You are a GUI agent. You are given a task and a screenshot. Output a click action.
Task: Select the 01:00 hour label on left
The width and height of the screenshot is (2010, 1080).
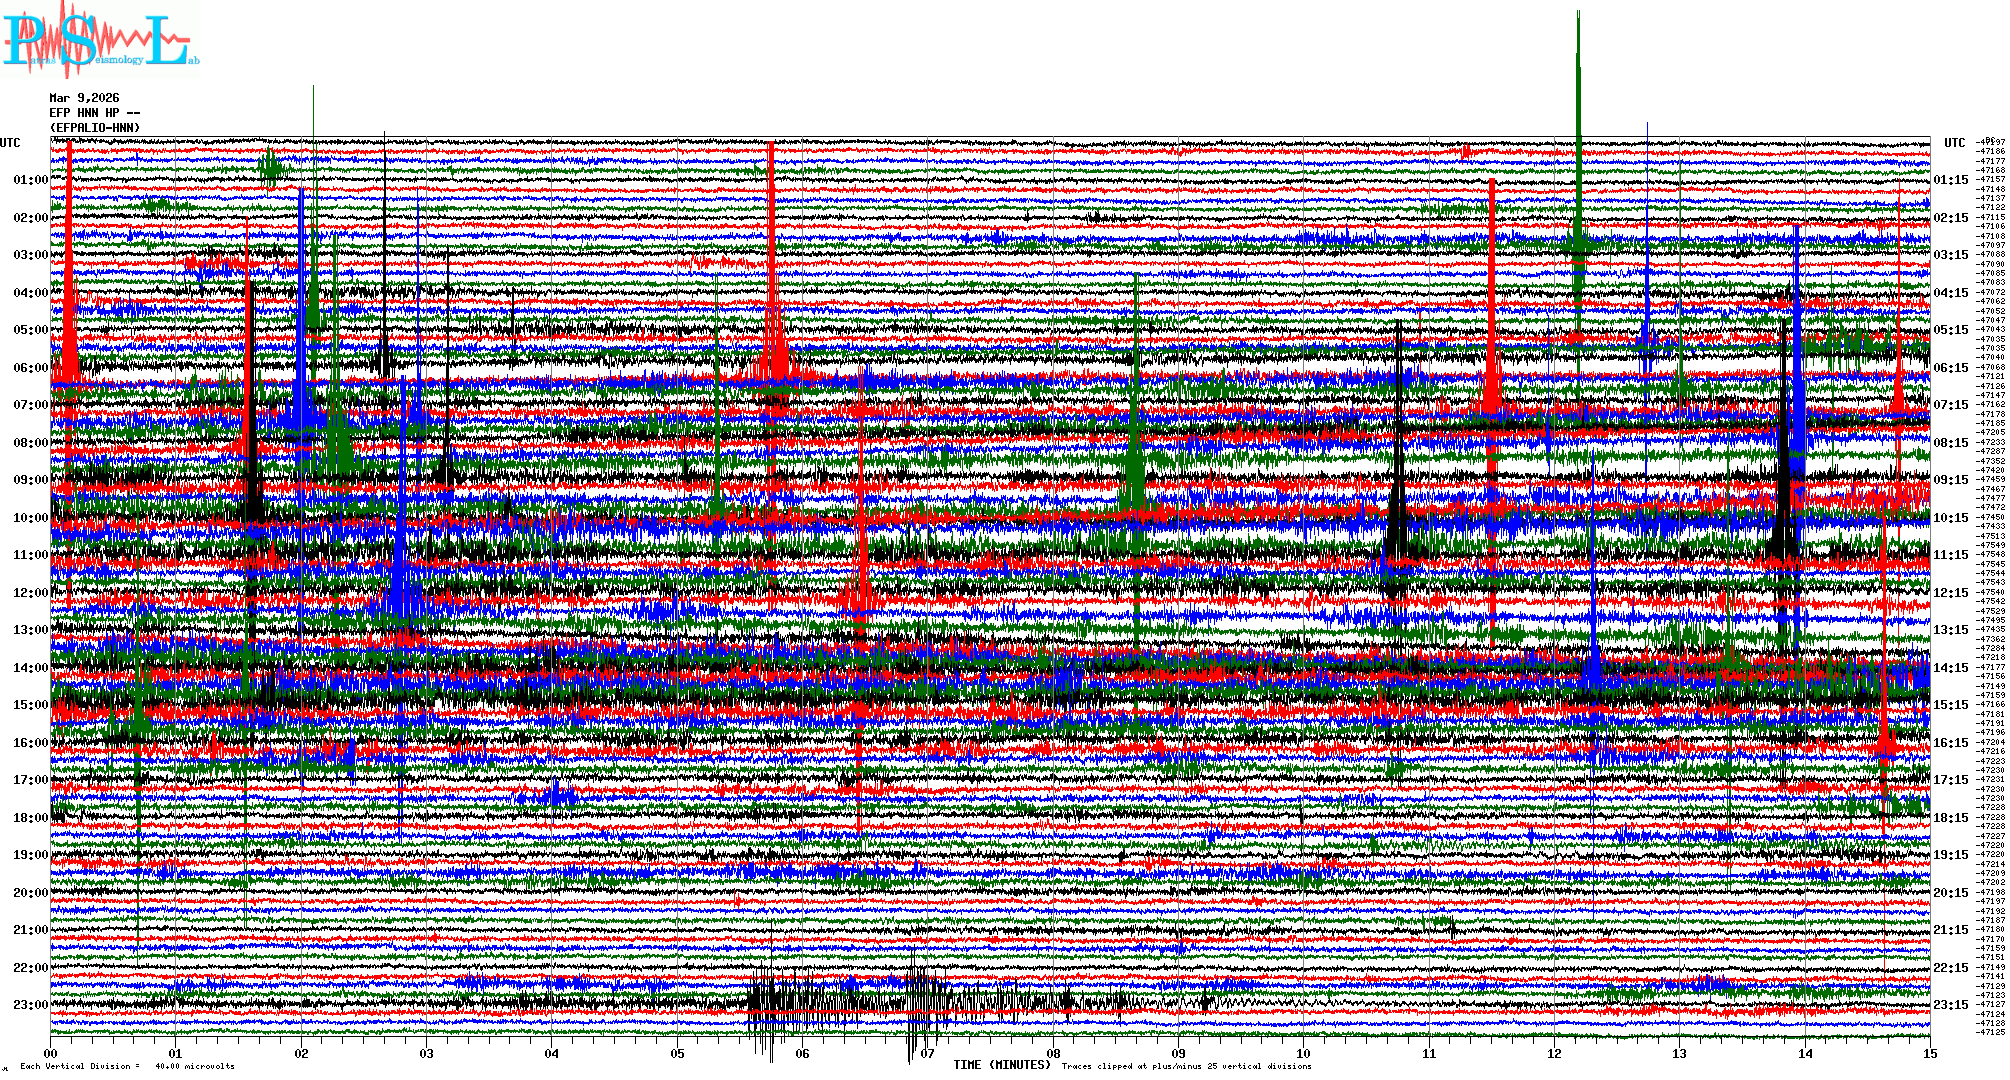point(30,180)
